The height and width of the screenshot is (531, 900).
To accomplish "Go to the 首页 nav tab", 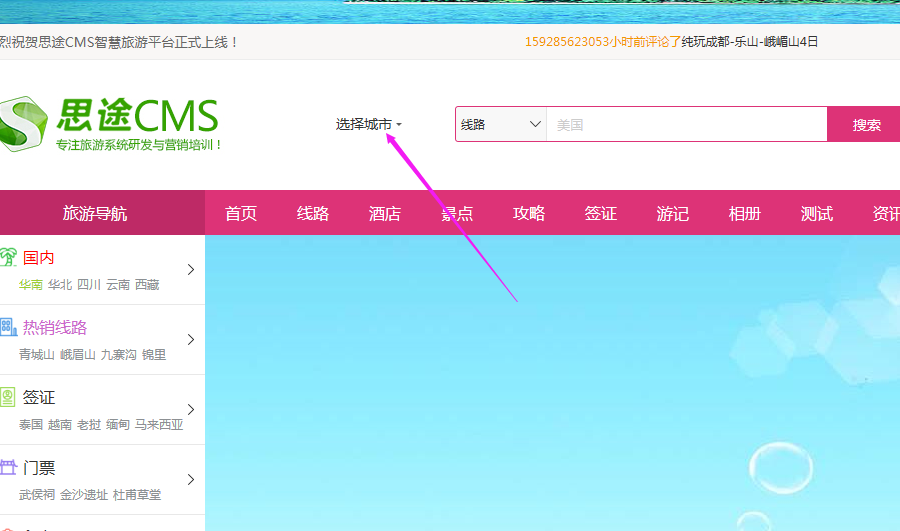I will 241,213.
